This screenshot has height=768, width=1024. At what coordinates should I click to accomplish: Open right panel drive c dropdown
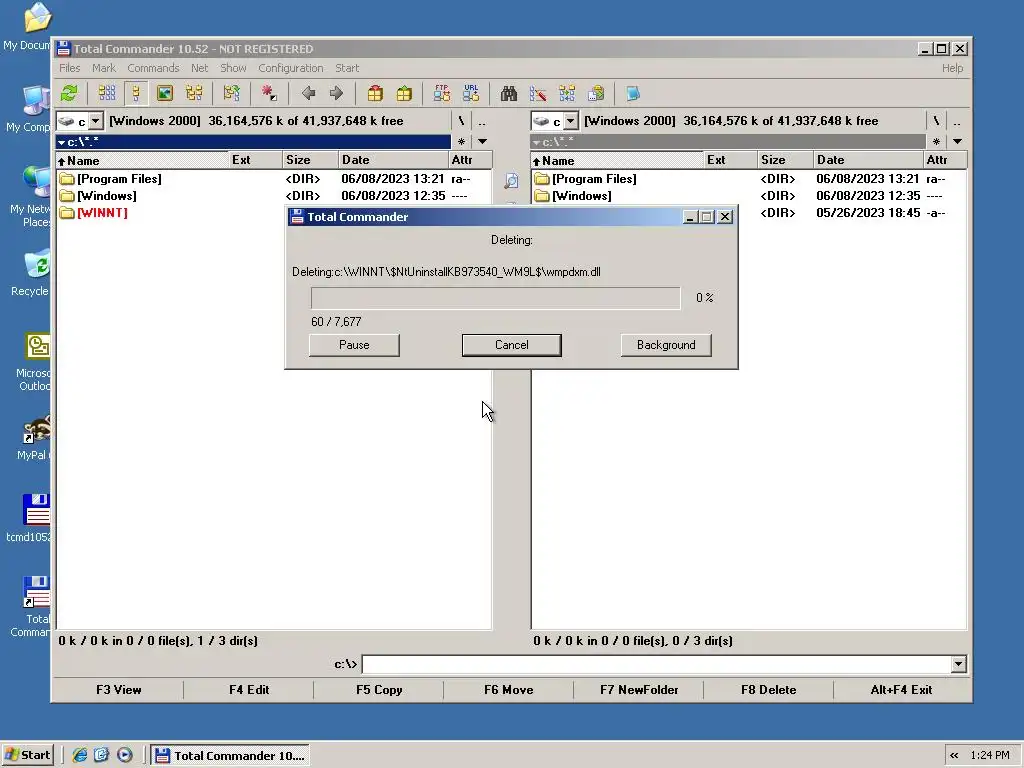pos(571,121)
